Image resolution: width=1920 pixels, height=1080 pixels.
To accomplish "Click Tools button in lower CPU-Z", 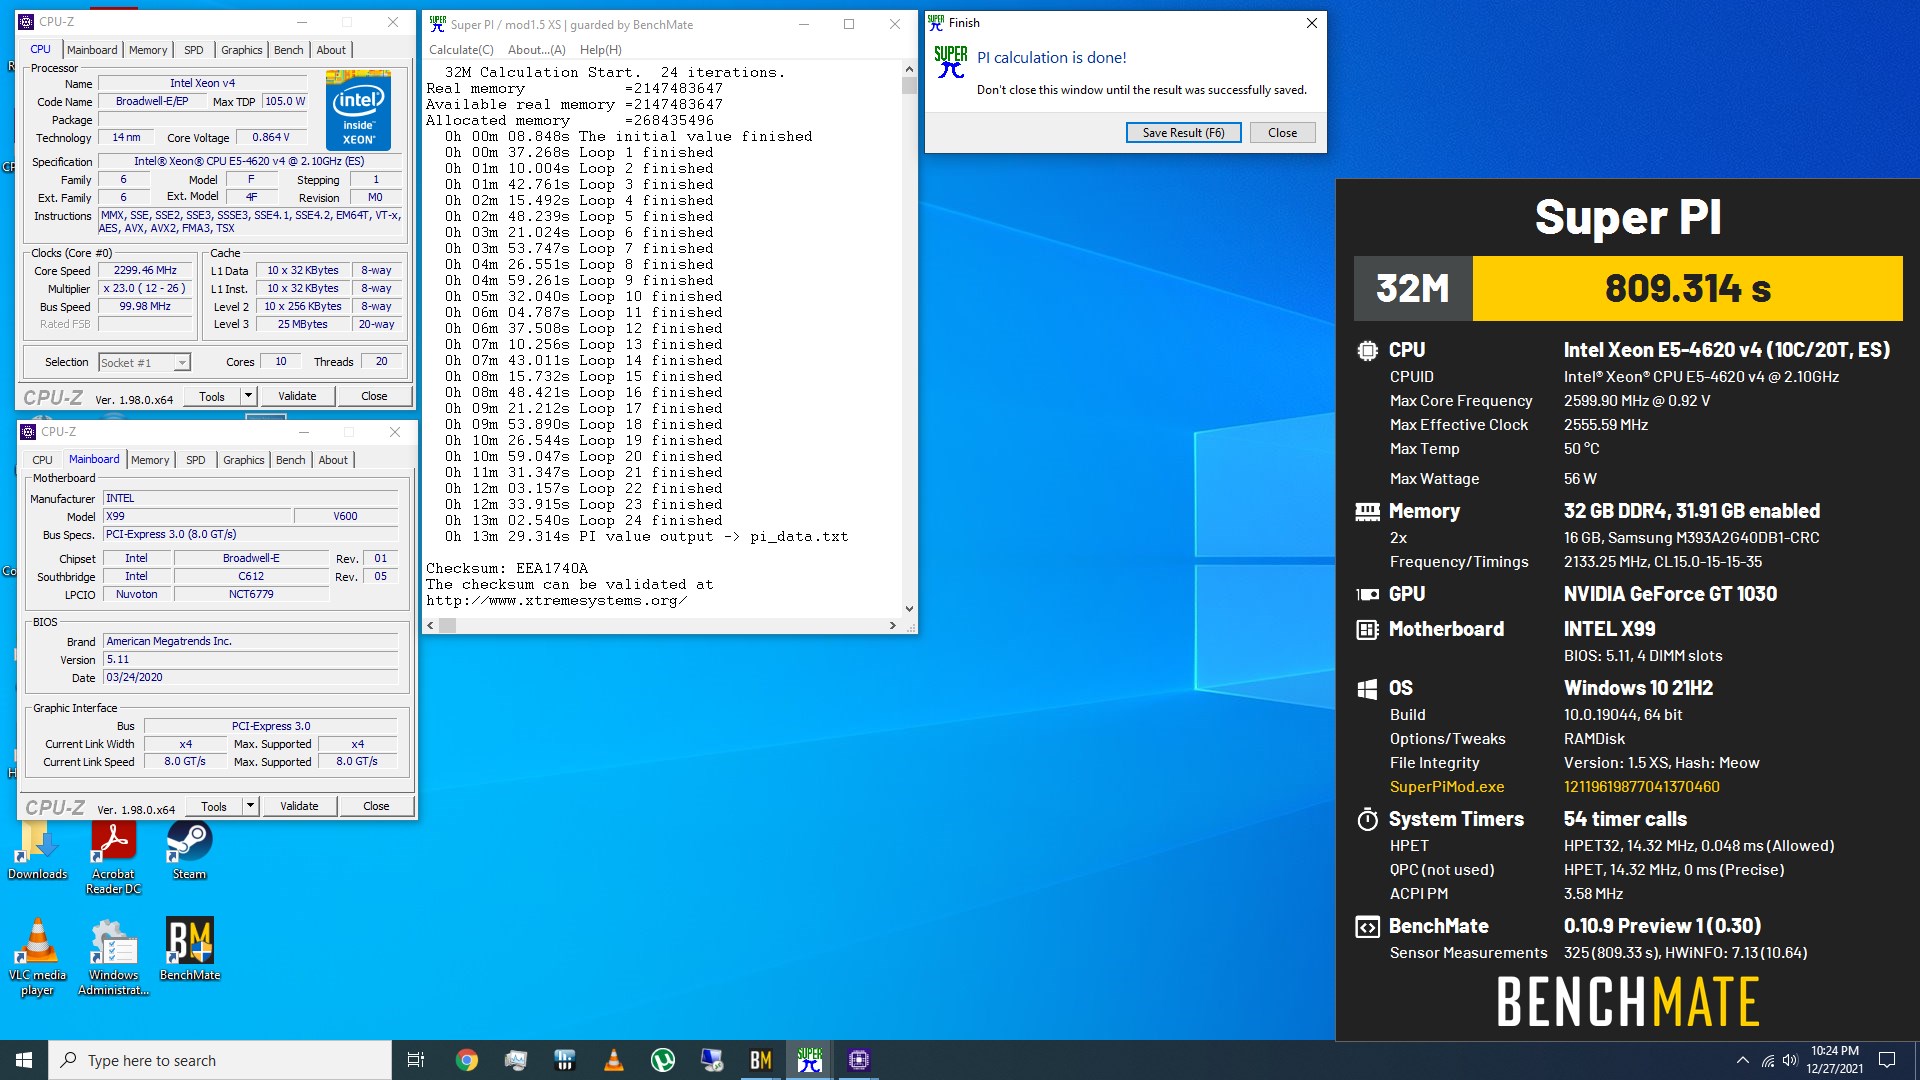I will click(x=214, y=806).
